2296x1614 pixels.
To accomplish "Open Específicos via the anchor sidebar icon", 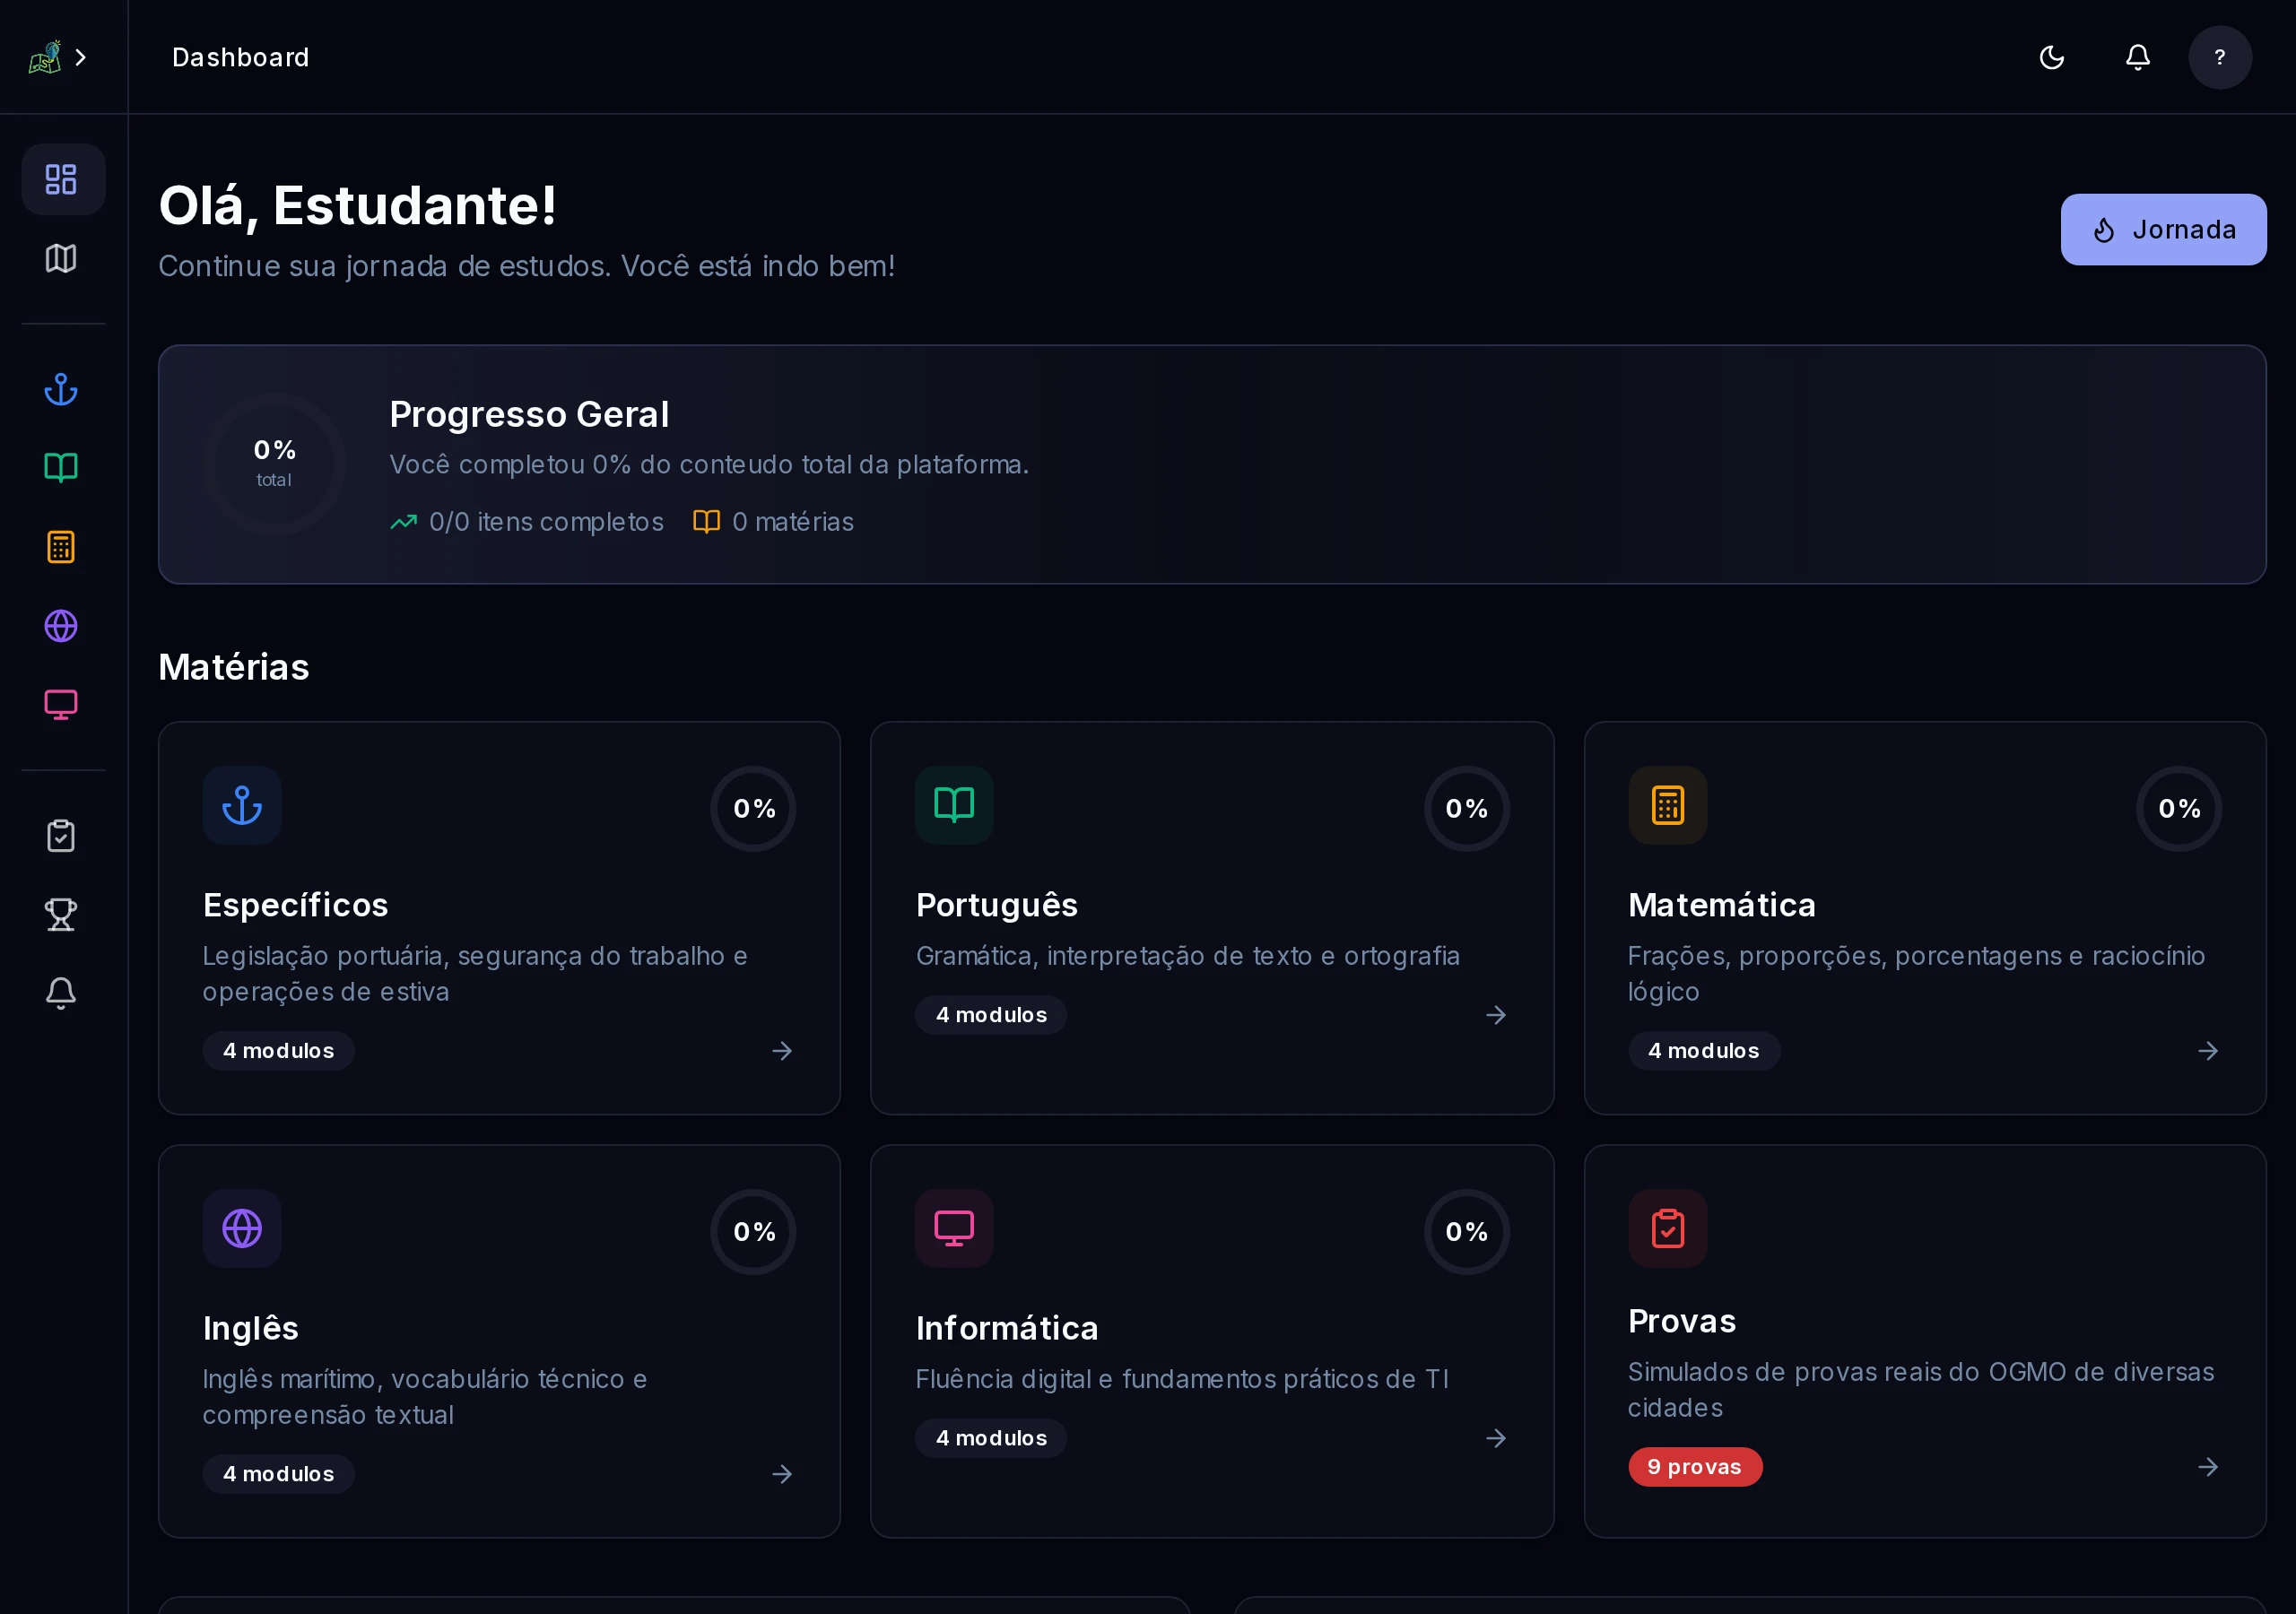I will point(61,389).
